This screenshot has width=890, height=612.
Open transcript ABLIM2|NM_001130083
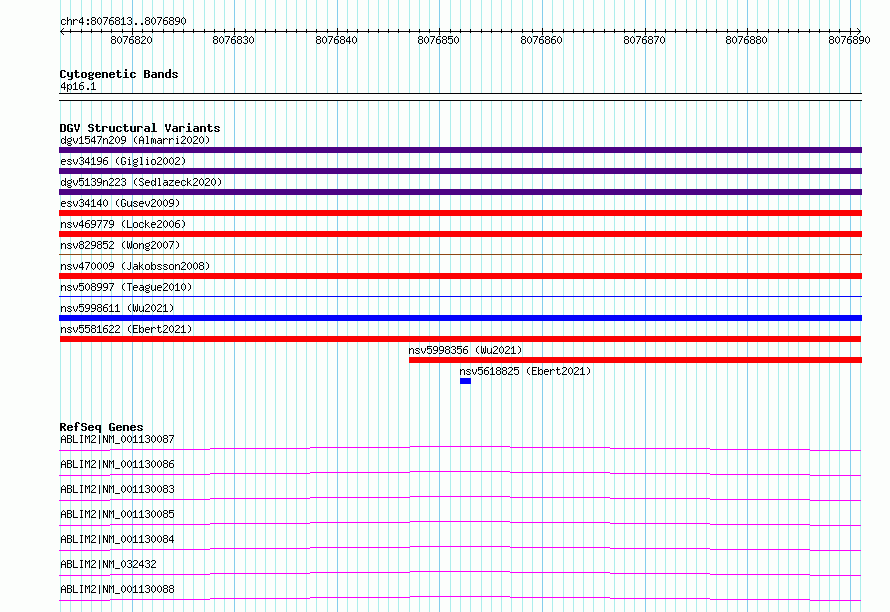[117, 489]
